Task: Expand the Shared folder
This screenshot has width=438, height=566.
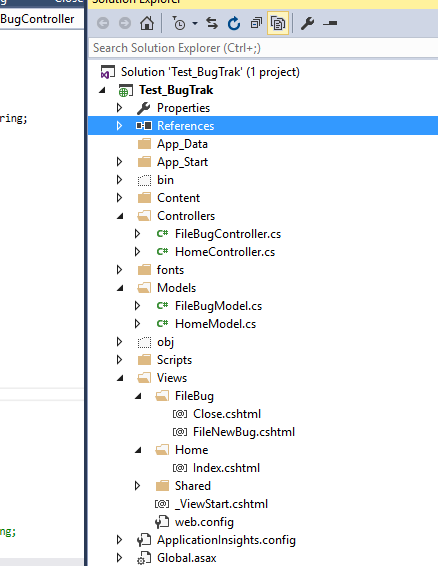Action: tap(138, 486)
